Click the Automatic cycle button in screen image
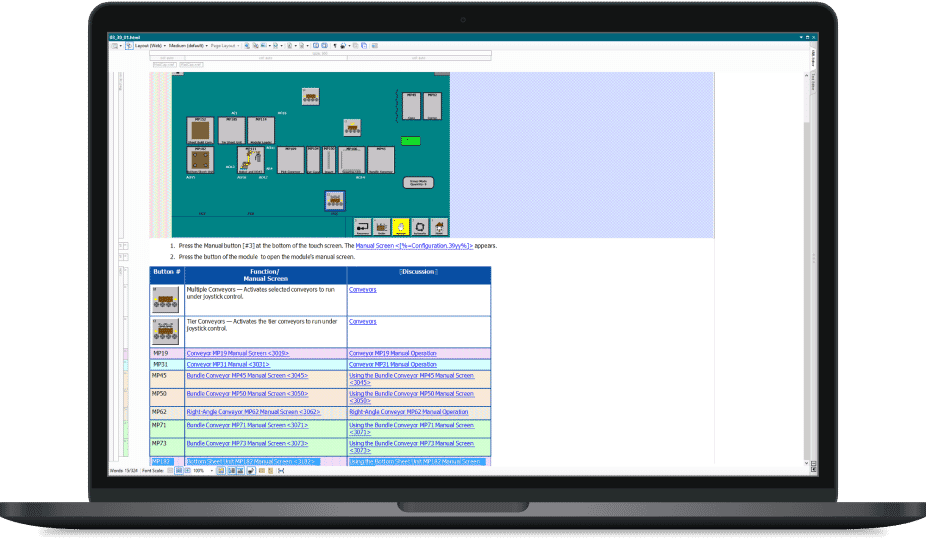This screenshot has height=540, width=926. pos(420,227)
